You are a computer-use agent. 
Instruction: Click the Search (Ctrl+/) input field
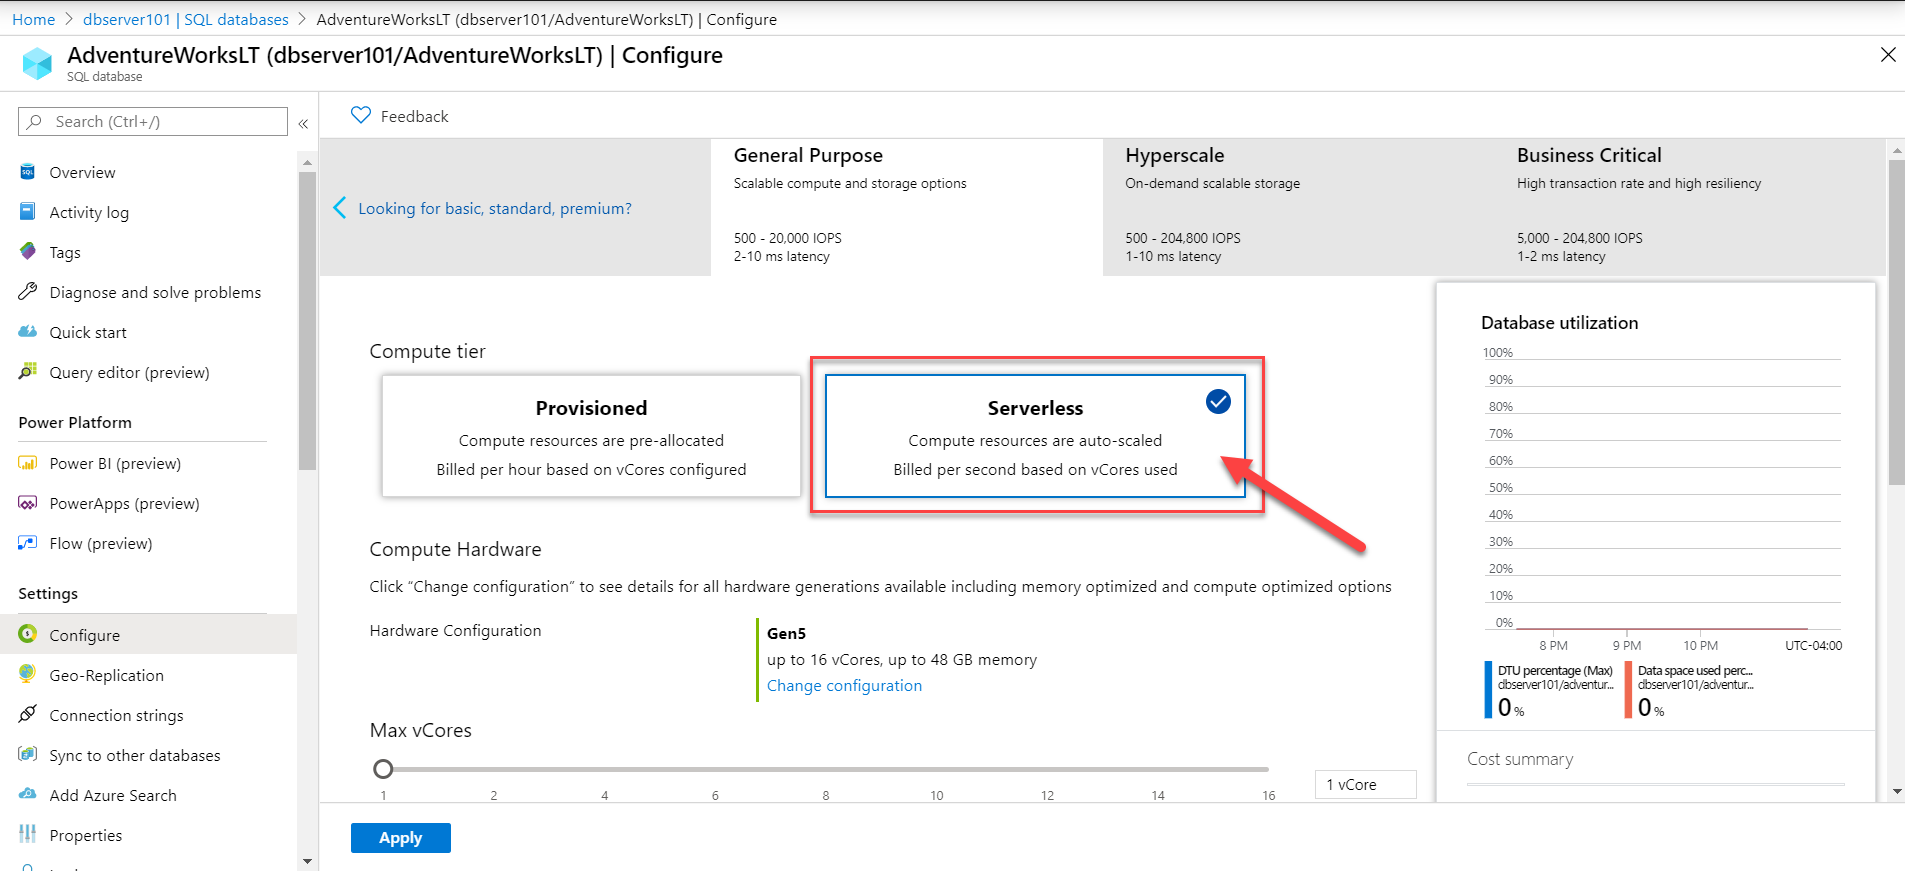click(x=153, y=121)
